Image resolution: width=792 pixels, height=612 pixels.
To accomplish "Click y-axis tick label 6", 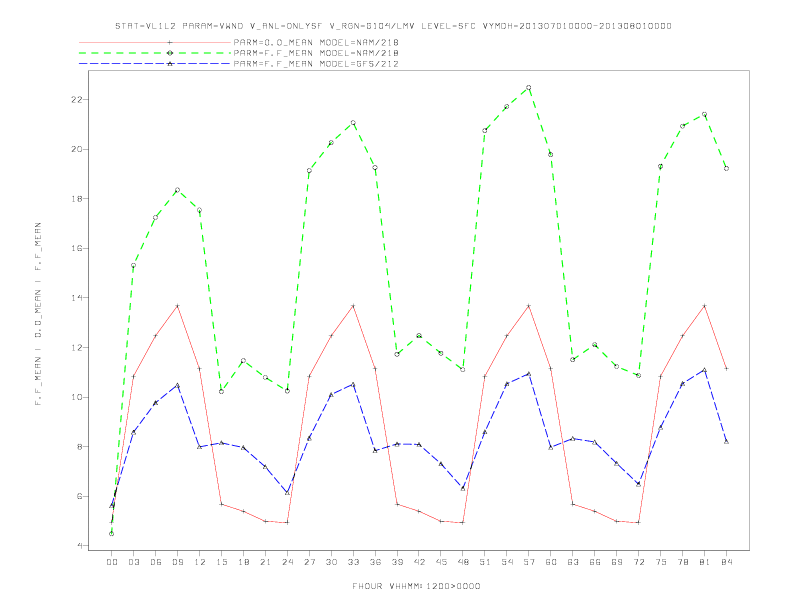I will tap(79, 496).
